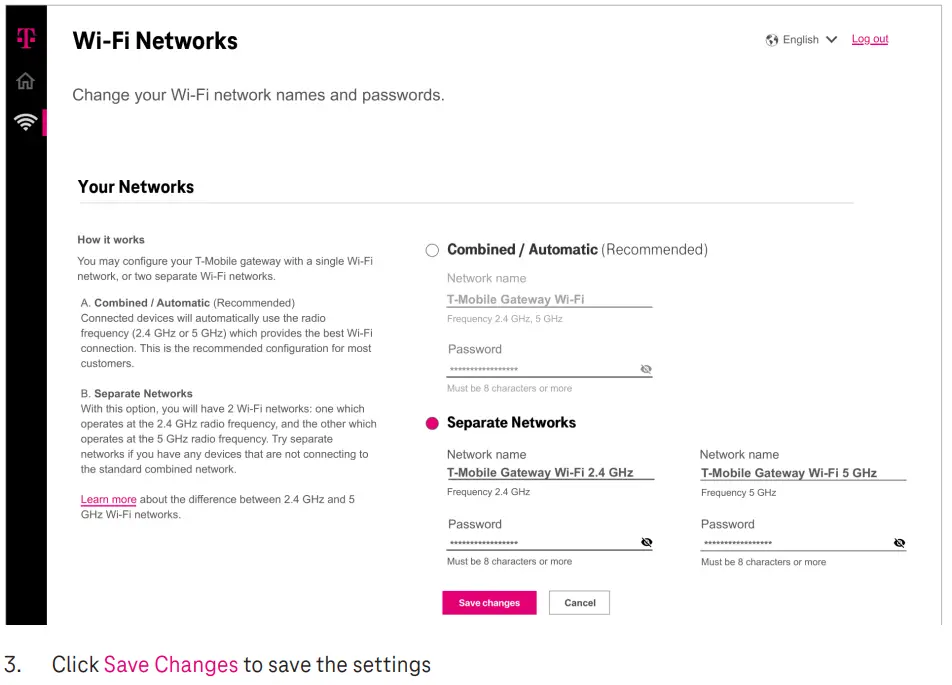Select the Separate Networks radio button

(x=431, y=423)
